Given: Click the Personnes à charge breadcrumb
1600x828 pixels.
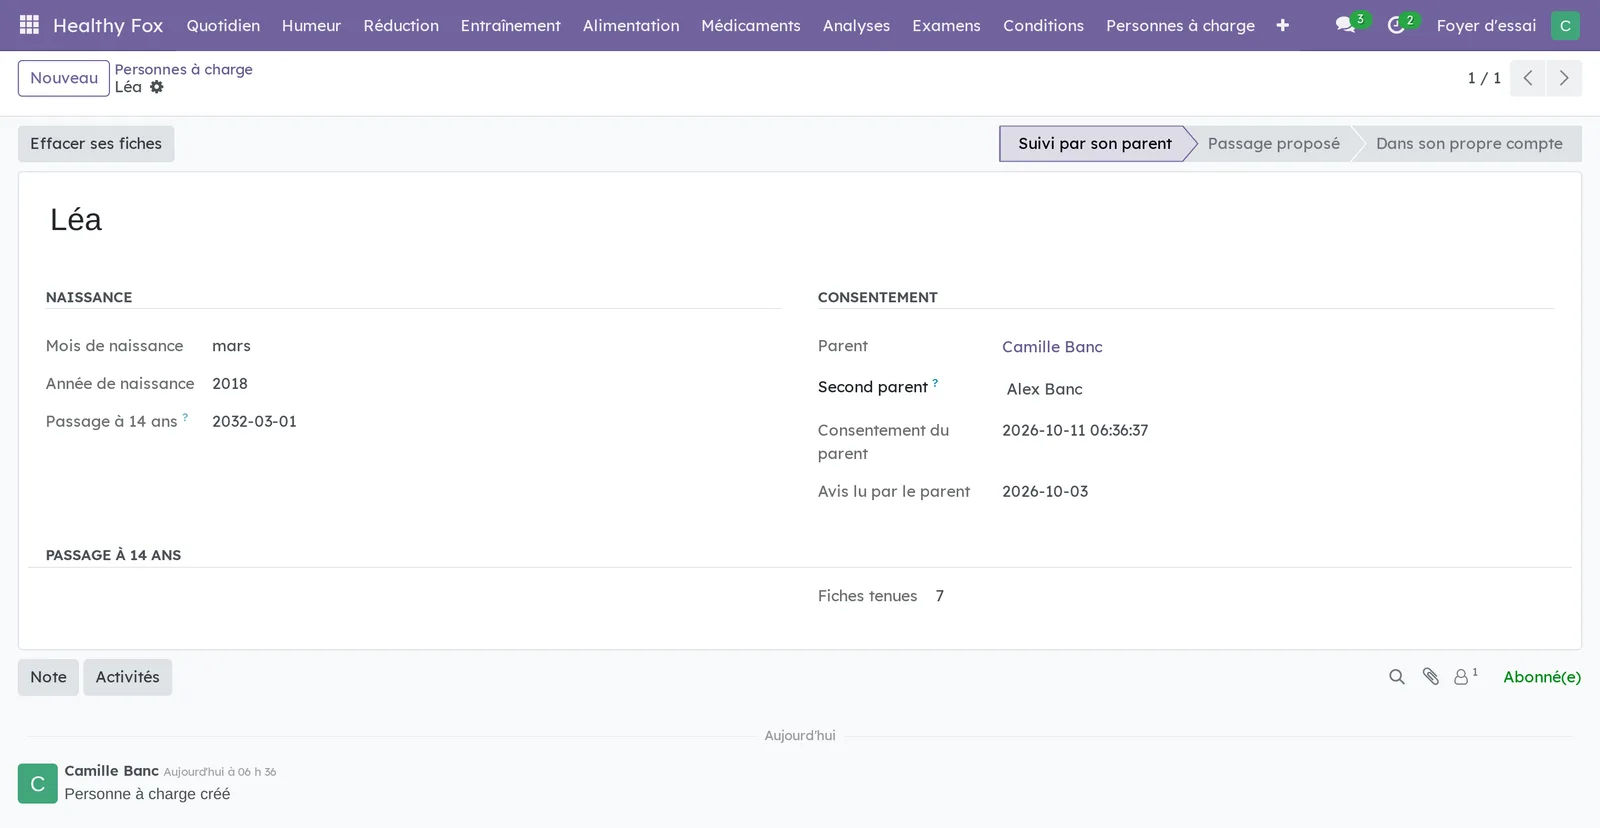Looking at the screenshot, I should tap(183, 69).
